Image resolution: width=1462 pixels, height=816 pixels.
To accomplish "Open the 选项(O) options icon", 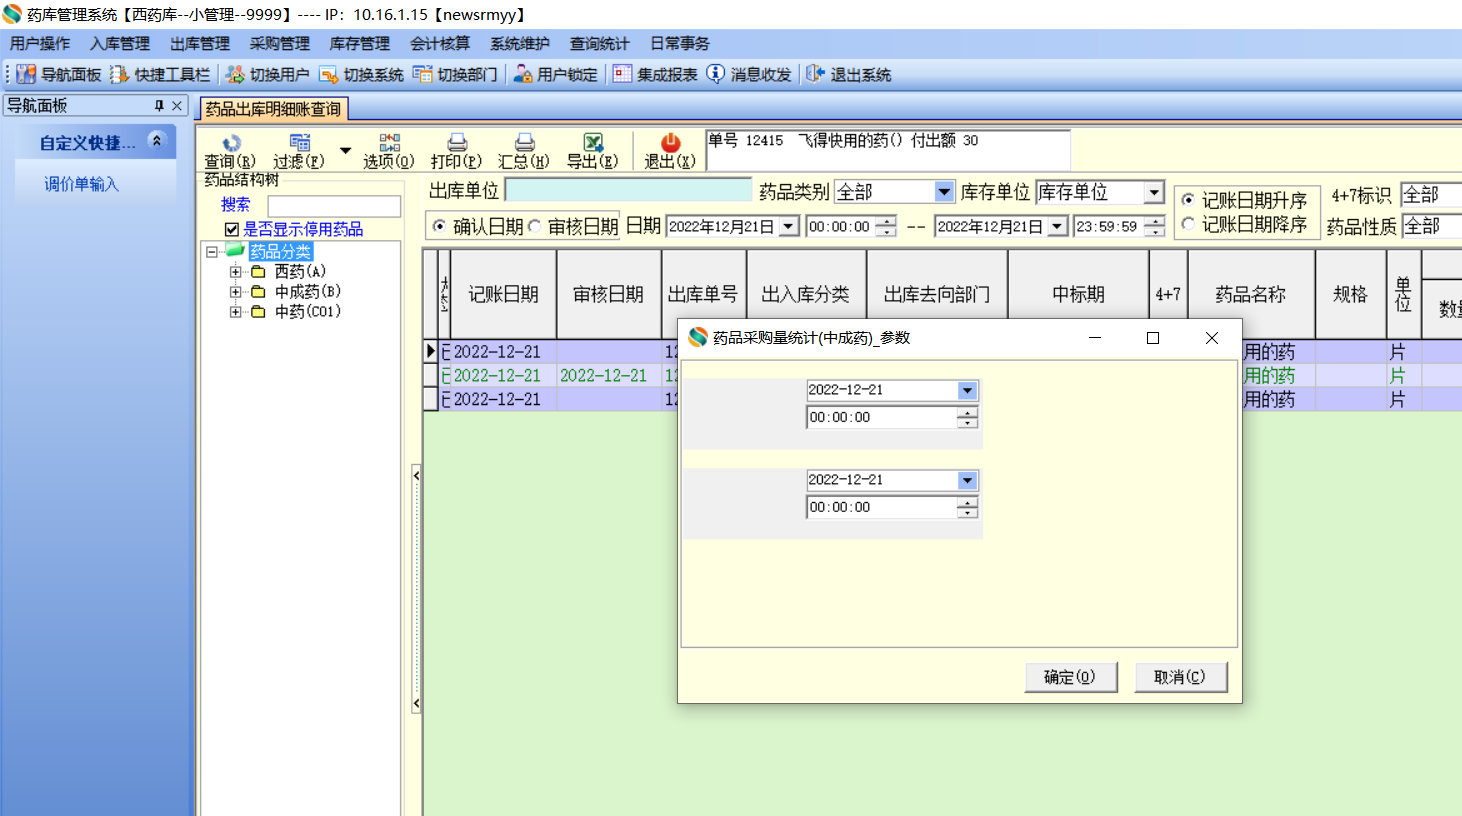I will point(389,151).
